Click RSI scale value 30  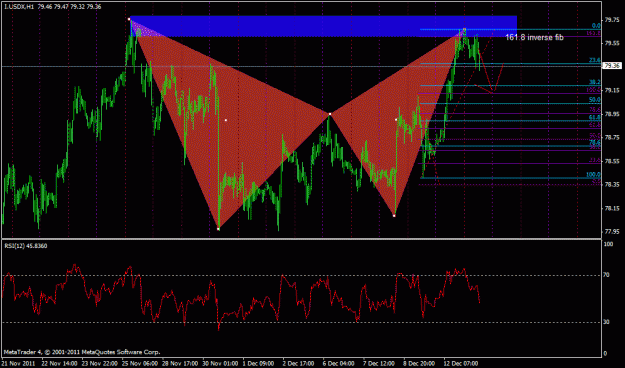[607, 322]
